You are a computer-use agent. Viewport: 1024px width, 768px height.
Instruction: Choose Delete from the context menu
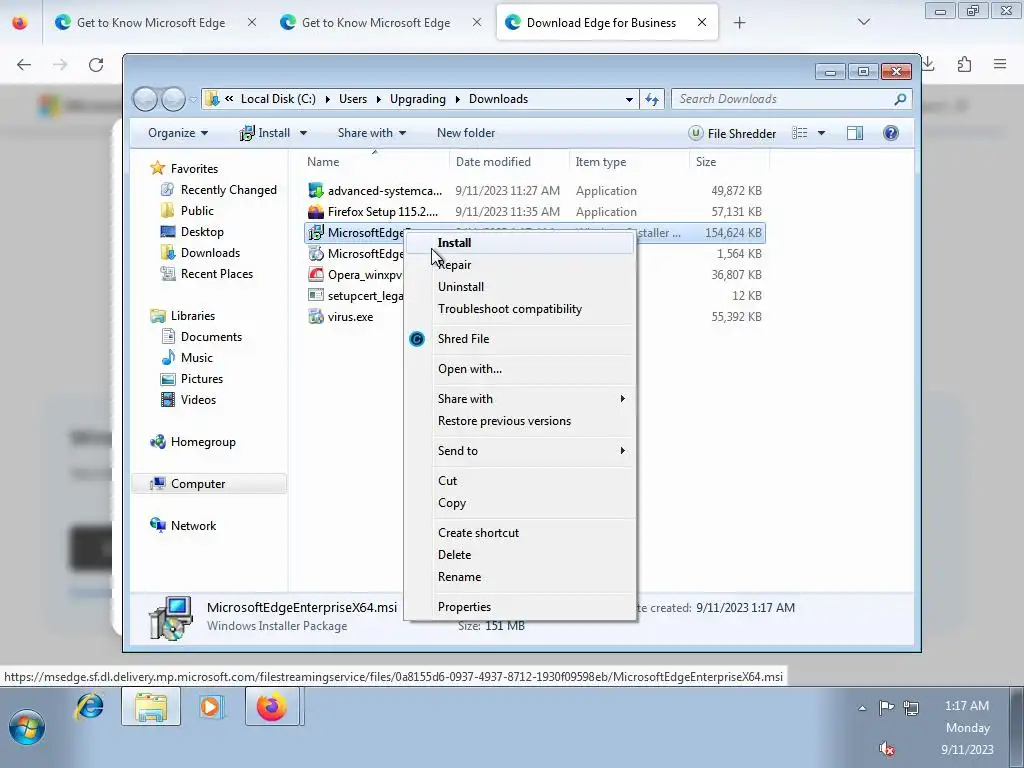click(454, 555)
